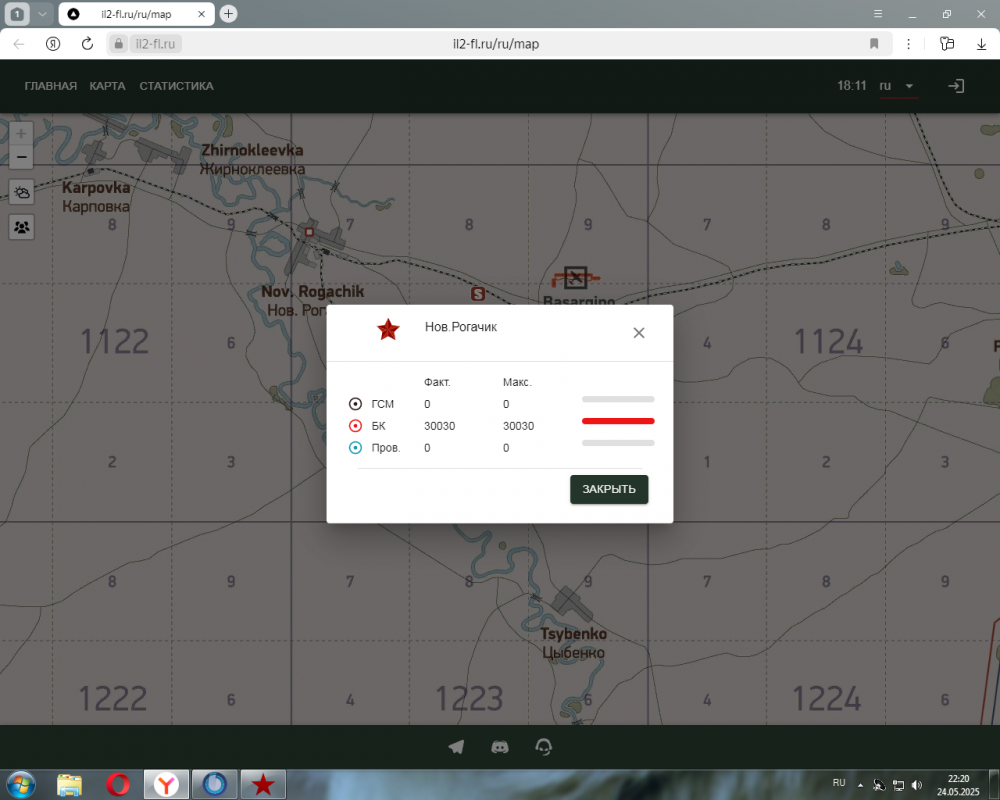The width and height of the screenshot is (1000, 800).
Task: Select the Пров. radio indicator
Action: click(355, 447)
